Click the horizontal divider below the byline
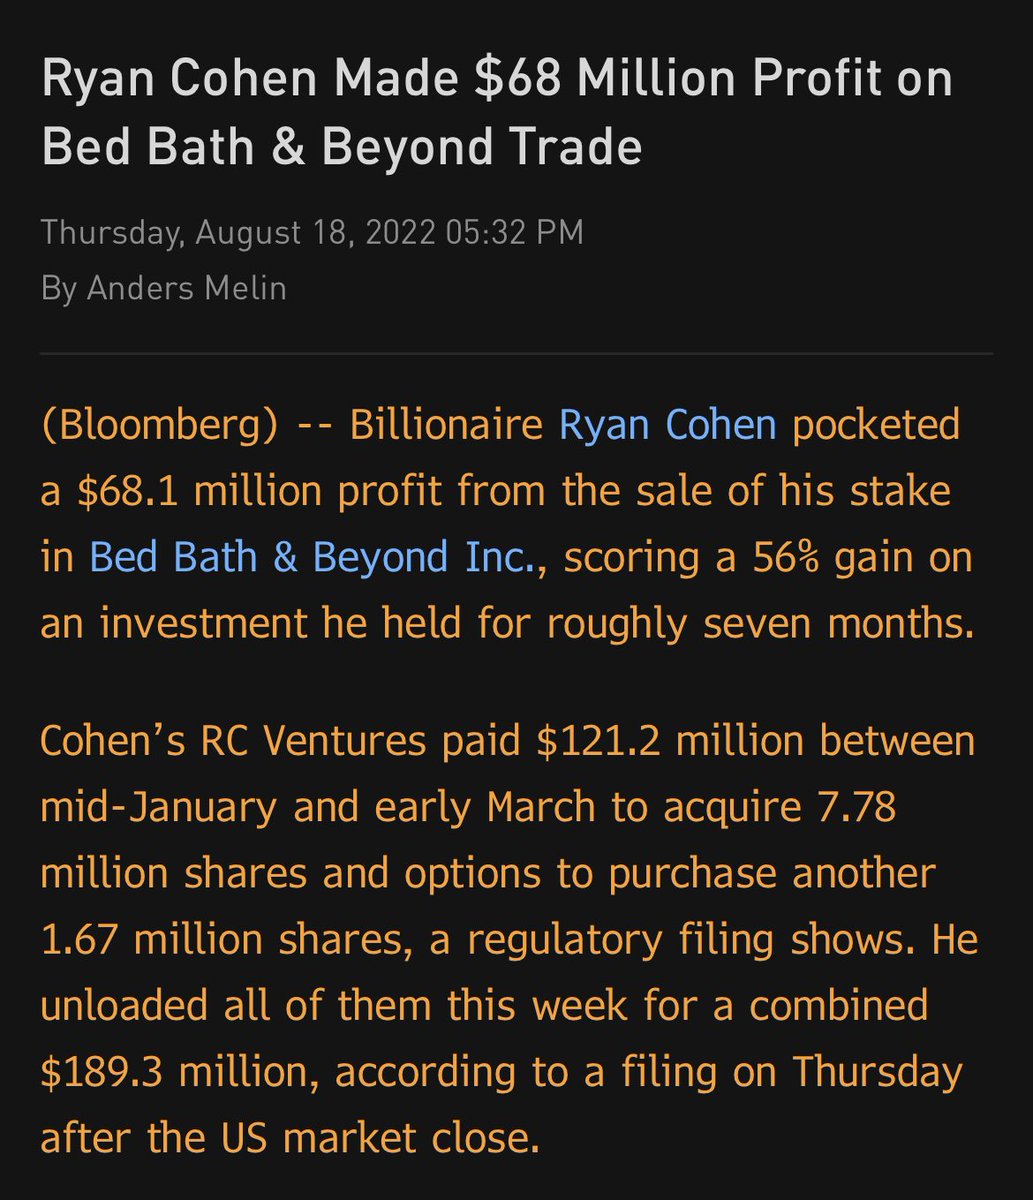Image resolution: width=1033 pixels, height=1200 pixels. (x=516, y=353)
